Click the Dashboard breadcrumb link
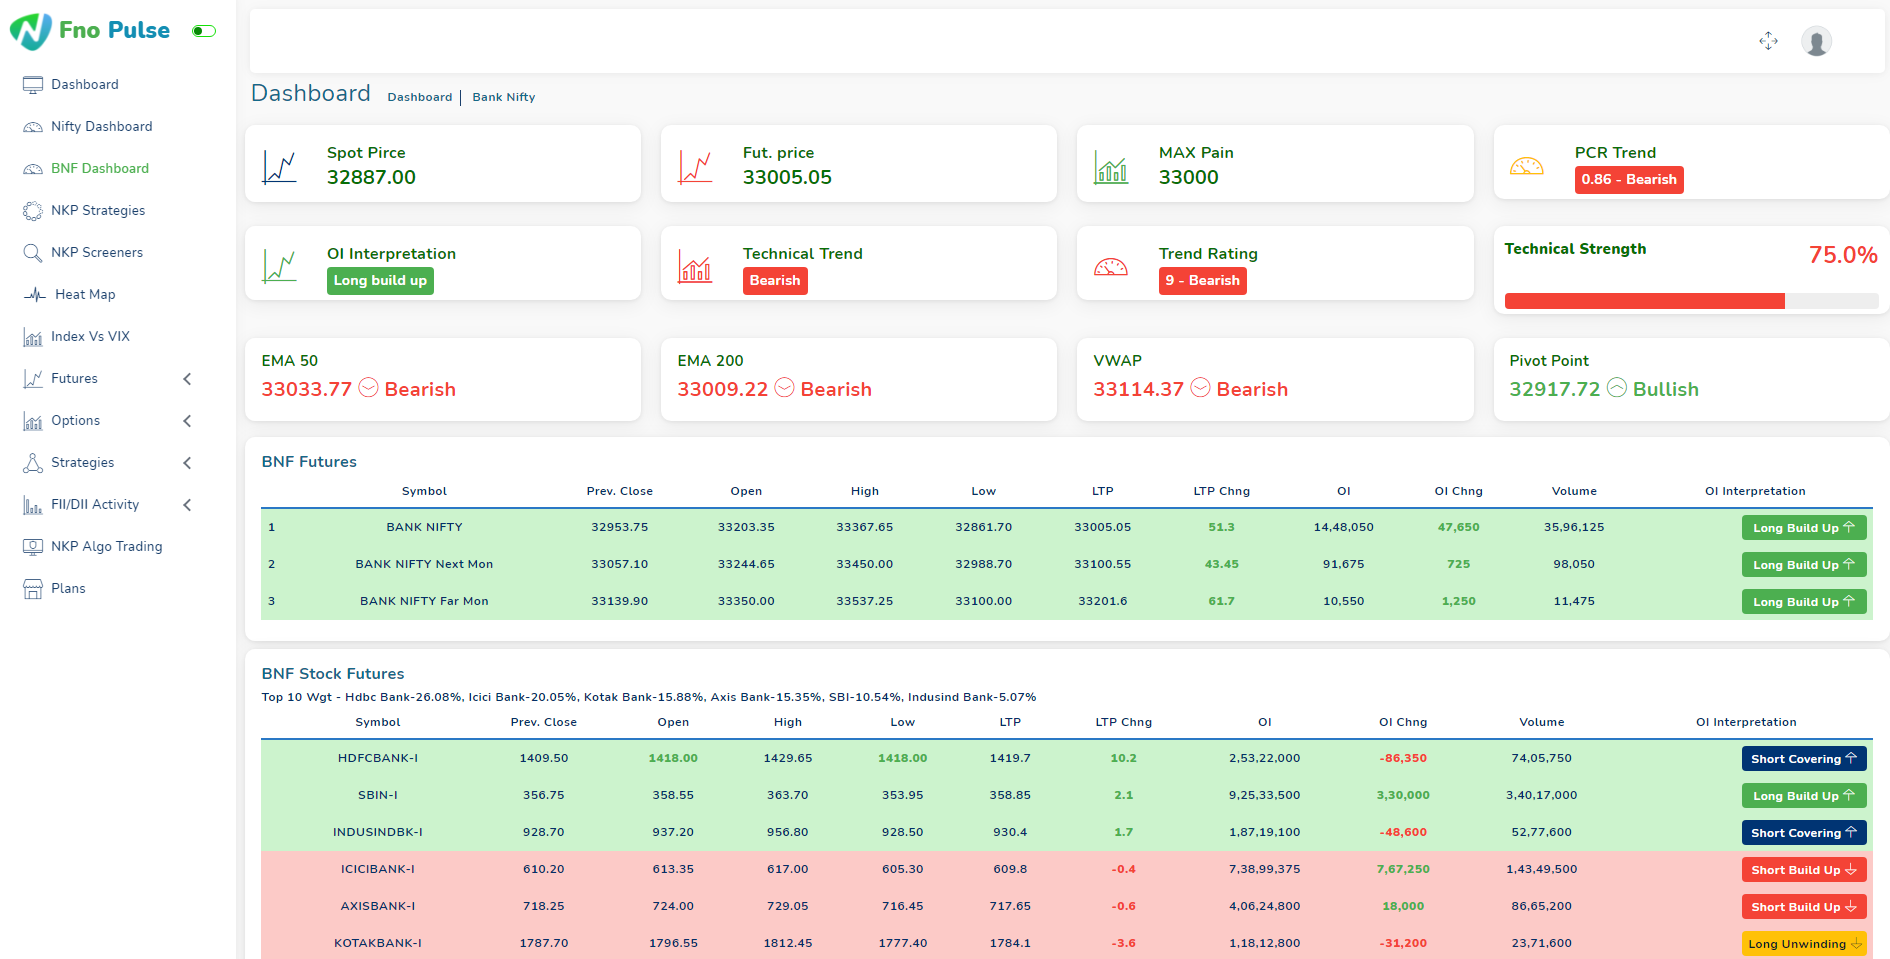Viewport: 1890px width, 959px height. click(x=420, y=97)
